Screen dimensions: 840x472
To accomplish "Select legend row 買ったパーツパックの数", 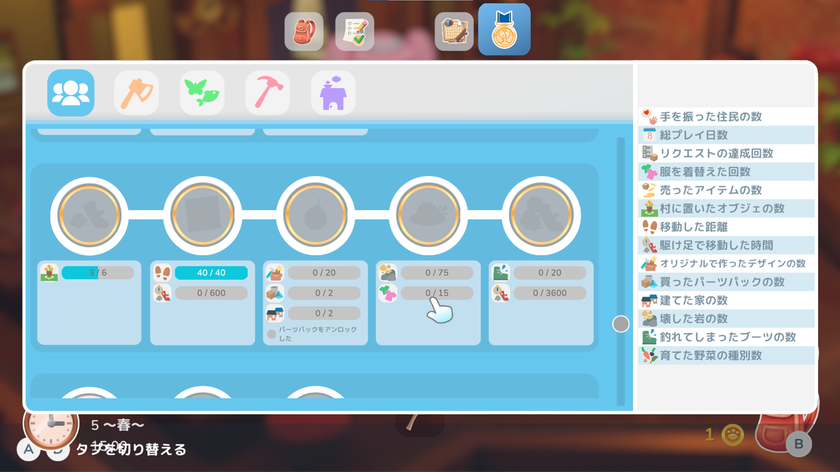I will [726, 282].
